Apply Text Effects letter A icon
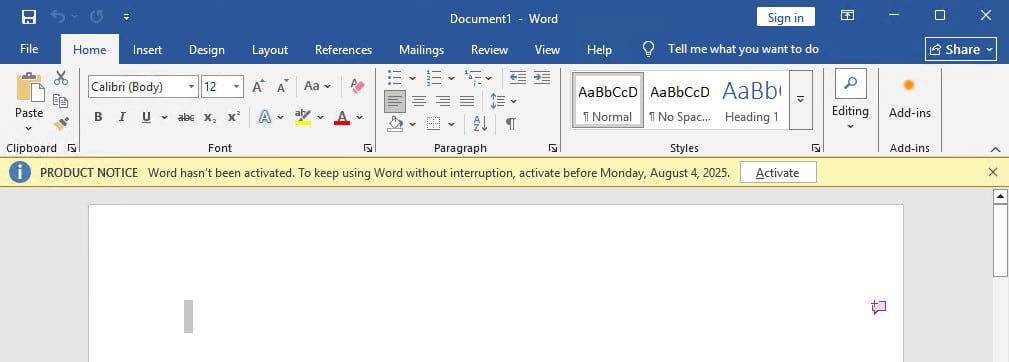This screenshot has height=362, width=1009. point(264,117)
